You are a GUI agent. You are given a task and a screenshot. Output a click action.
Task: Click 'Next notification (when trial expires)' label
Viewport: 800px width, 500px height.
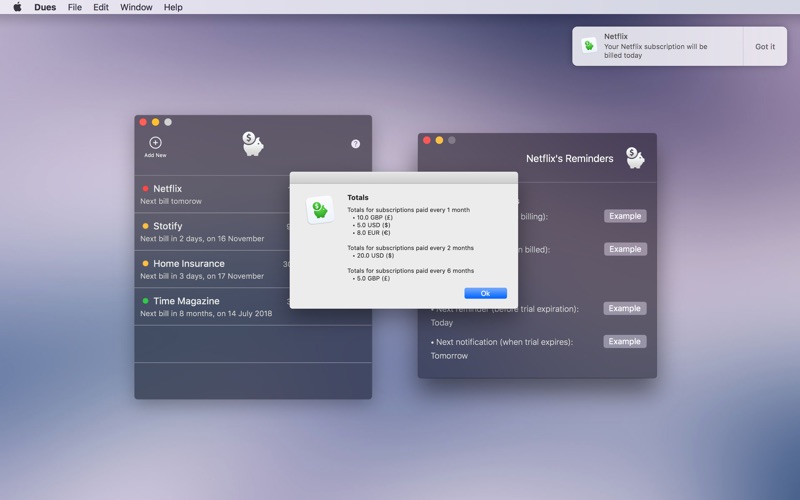coord(502,342)
